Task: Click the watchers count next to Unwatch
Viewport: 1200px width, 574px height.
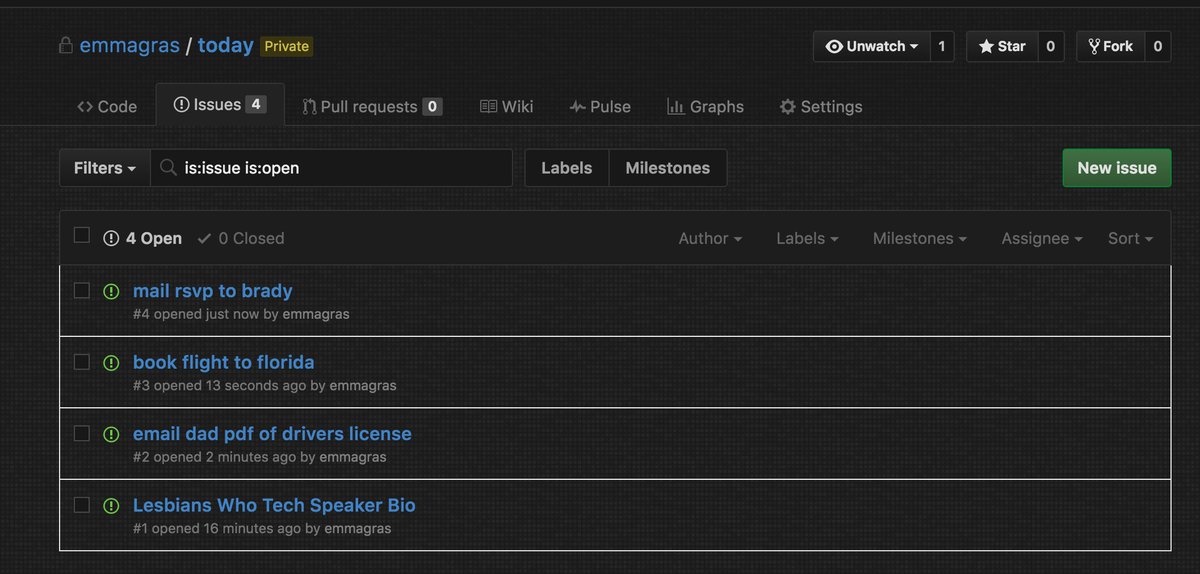Action: [x=942, y=46]
